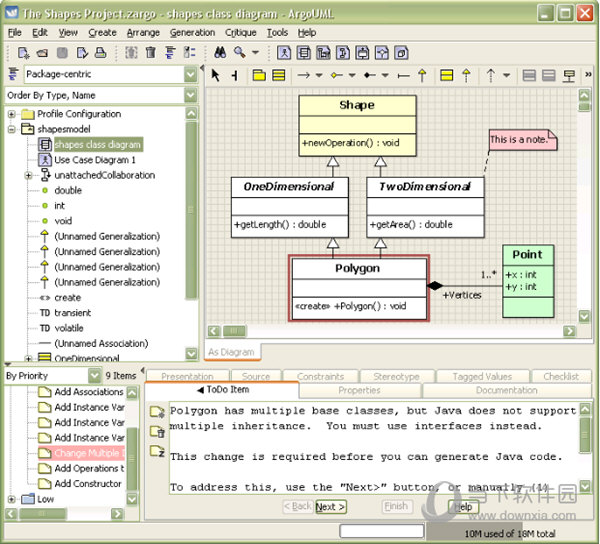Expand the Profile Configuration tree node

[x=11, y=114]
